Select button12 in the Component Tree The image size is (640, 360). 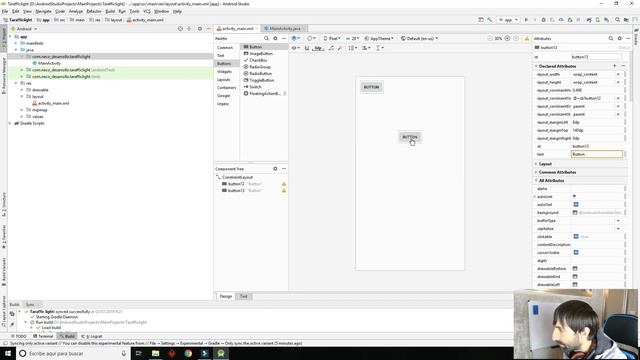[236, 184]
